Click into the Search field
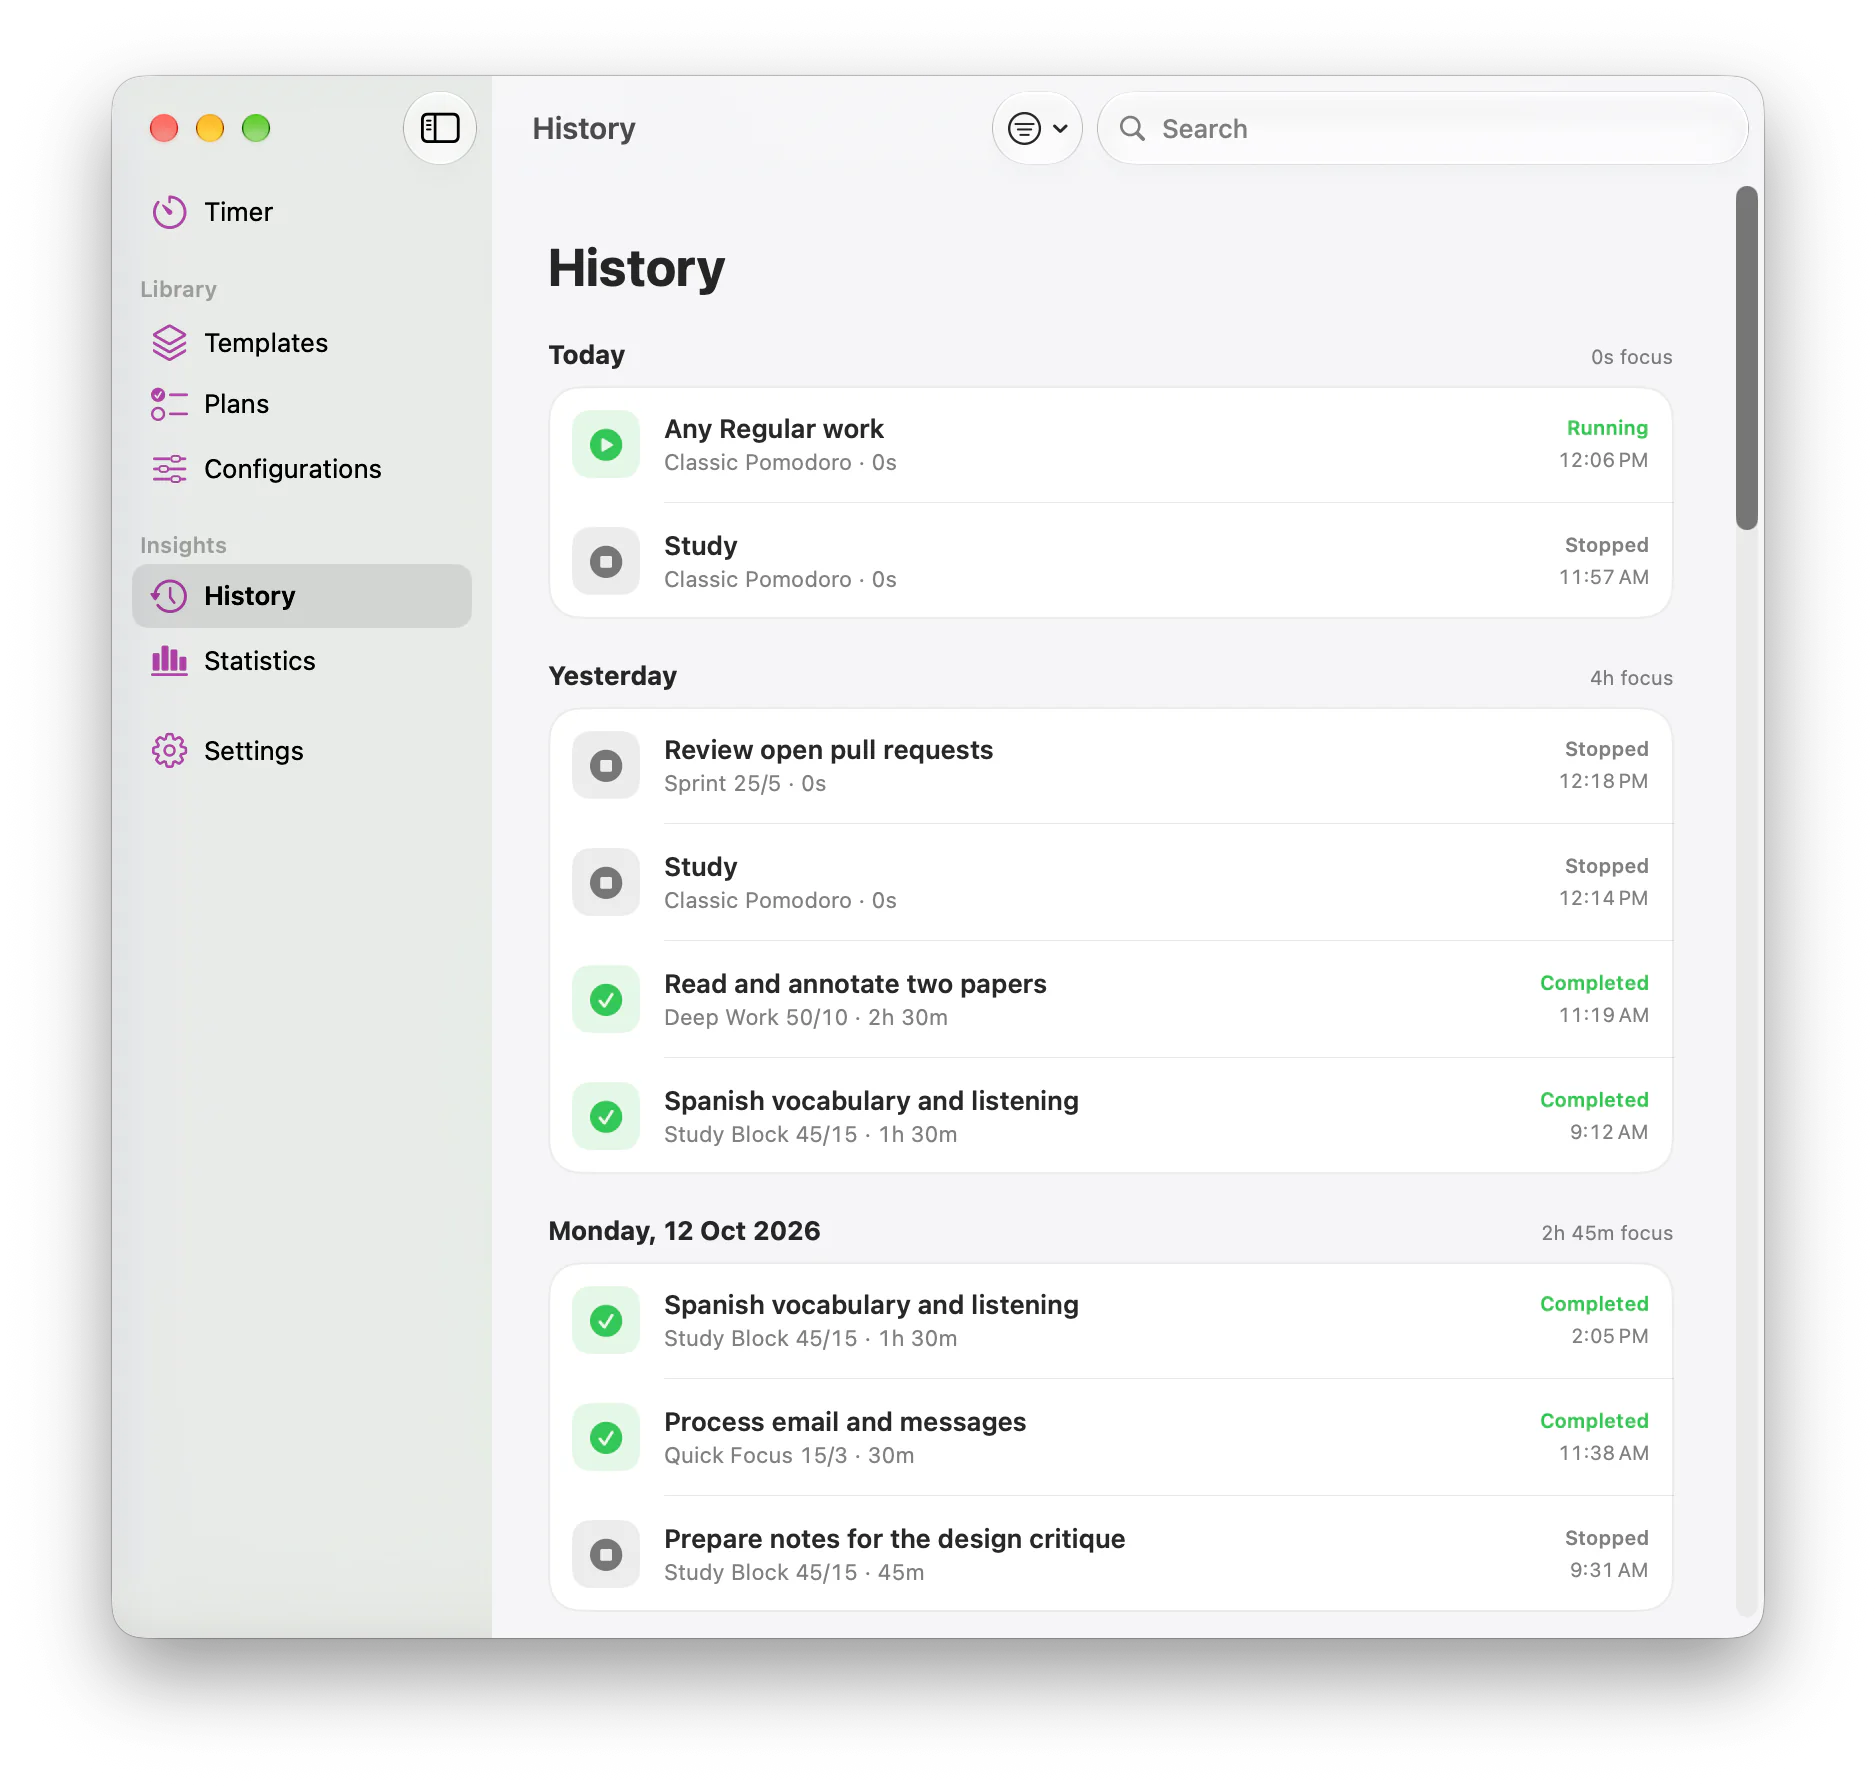The height and width of the screenshot is (1786, 1876). pyautogui.click(x=1422, y=128)
